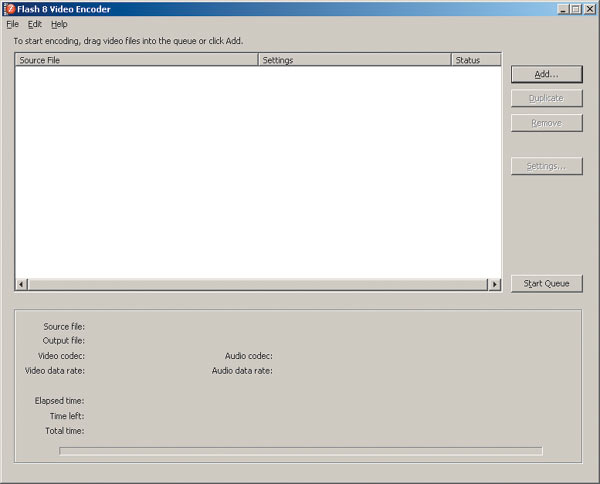Open the Help menu
This screenshot has height=484, width=600.
59,24
